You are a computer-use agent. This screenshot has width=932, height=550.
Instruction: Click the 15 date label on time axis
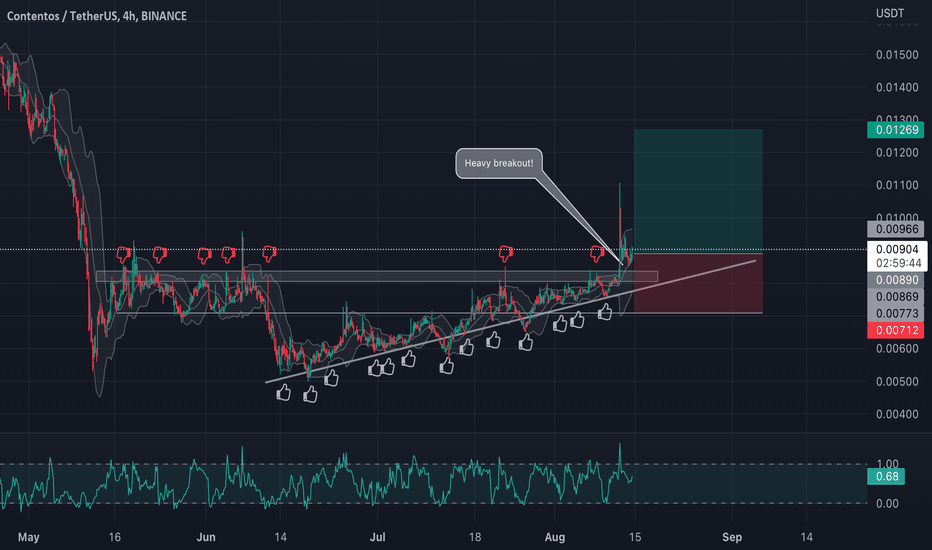635,538
